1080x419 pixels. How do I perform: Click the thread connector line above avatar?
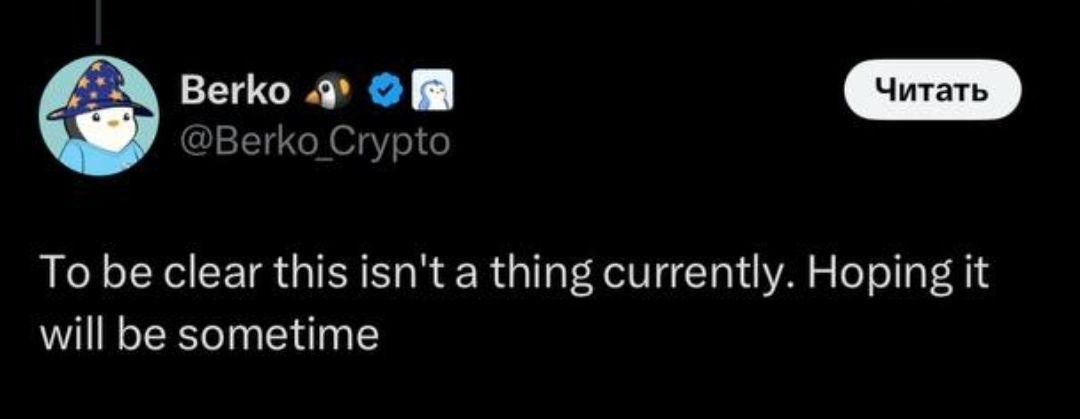[101, 21]
